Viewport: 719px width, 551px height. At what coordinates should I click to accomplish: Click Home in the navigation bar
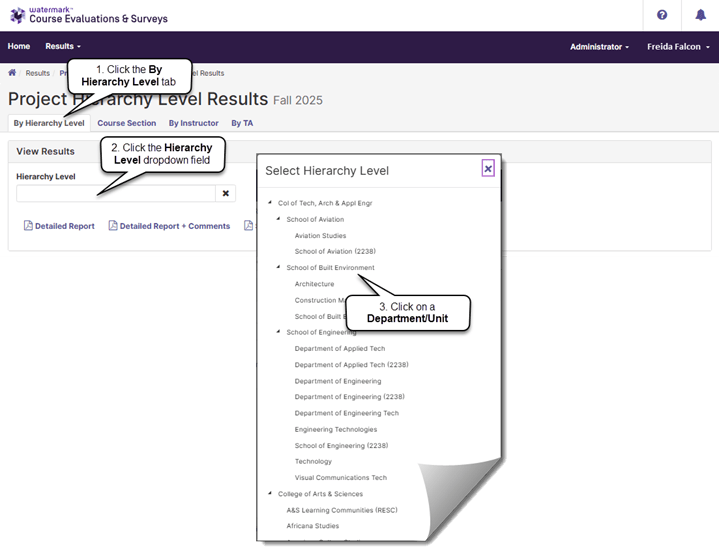click(x=19, y=46)
